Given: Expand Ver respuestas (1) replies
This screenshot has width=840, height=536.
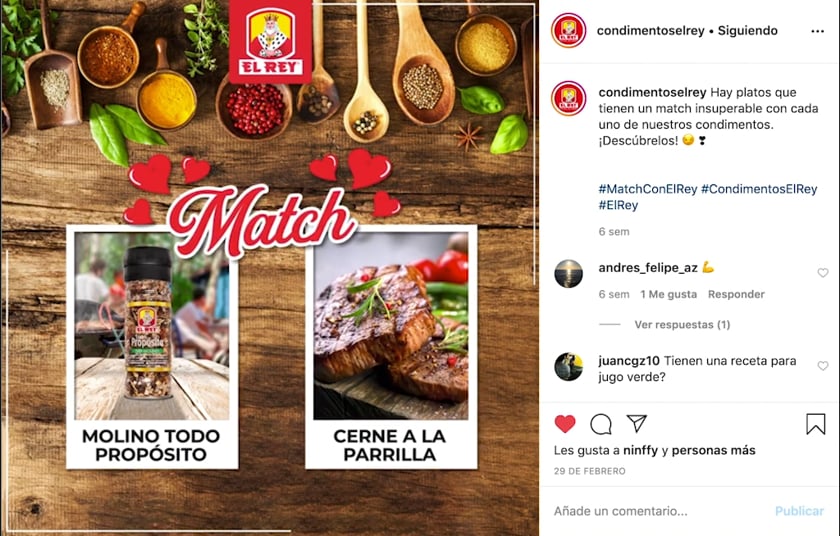Looking at the screenshot, I should coord(682,324).
